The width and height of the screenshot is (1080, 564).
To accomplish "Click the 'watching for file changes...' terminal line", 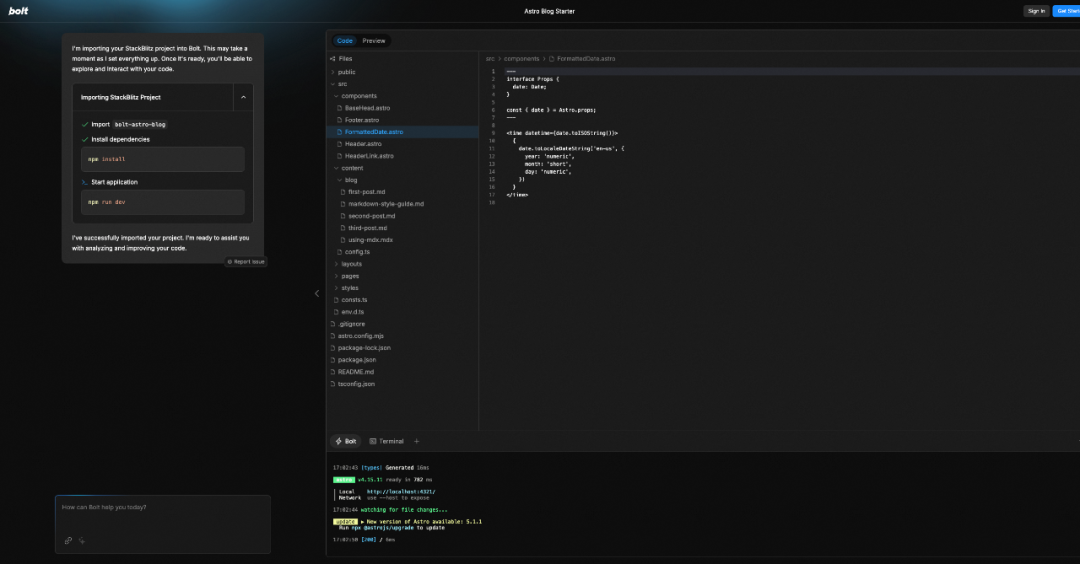I will tap(404, 510).
